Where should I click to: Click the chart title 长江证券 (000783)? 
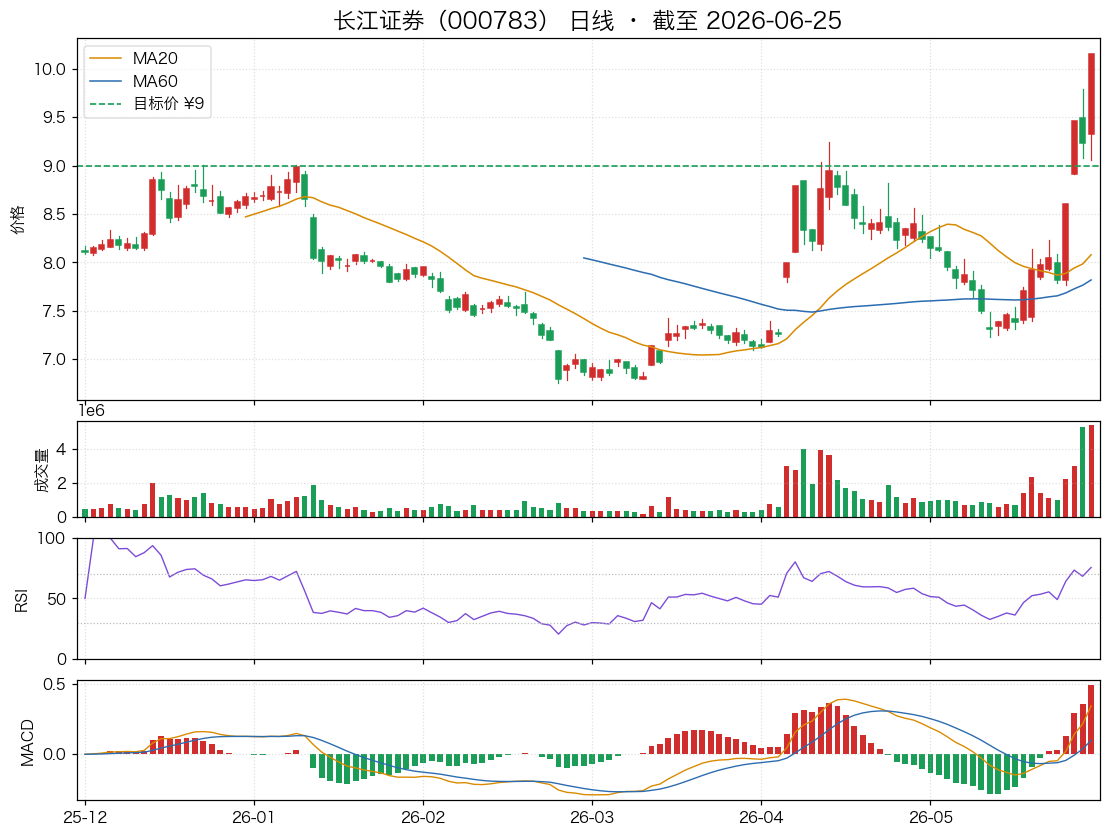tap(440, 20)
